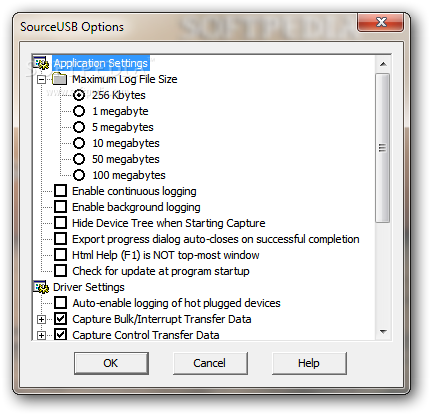Click the scrollbar down arrow
This screenshot has width=431, height=415.
coord(383,332)
